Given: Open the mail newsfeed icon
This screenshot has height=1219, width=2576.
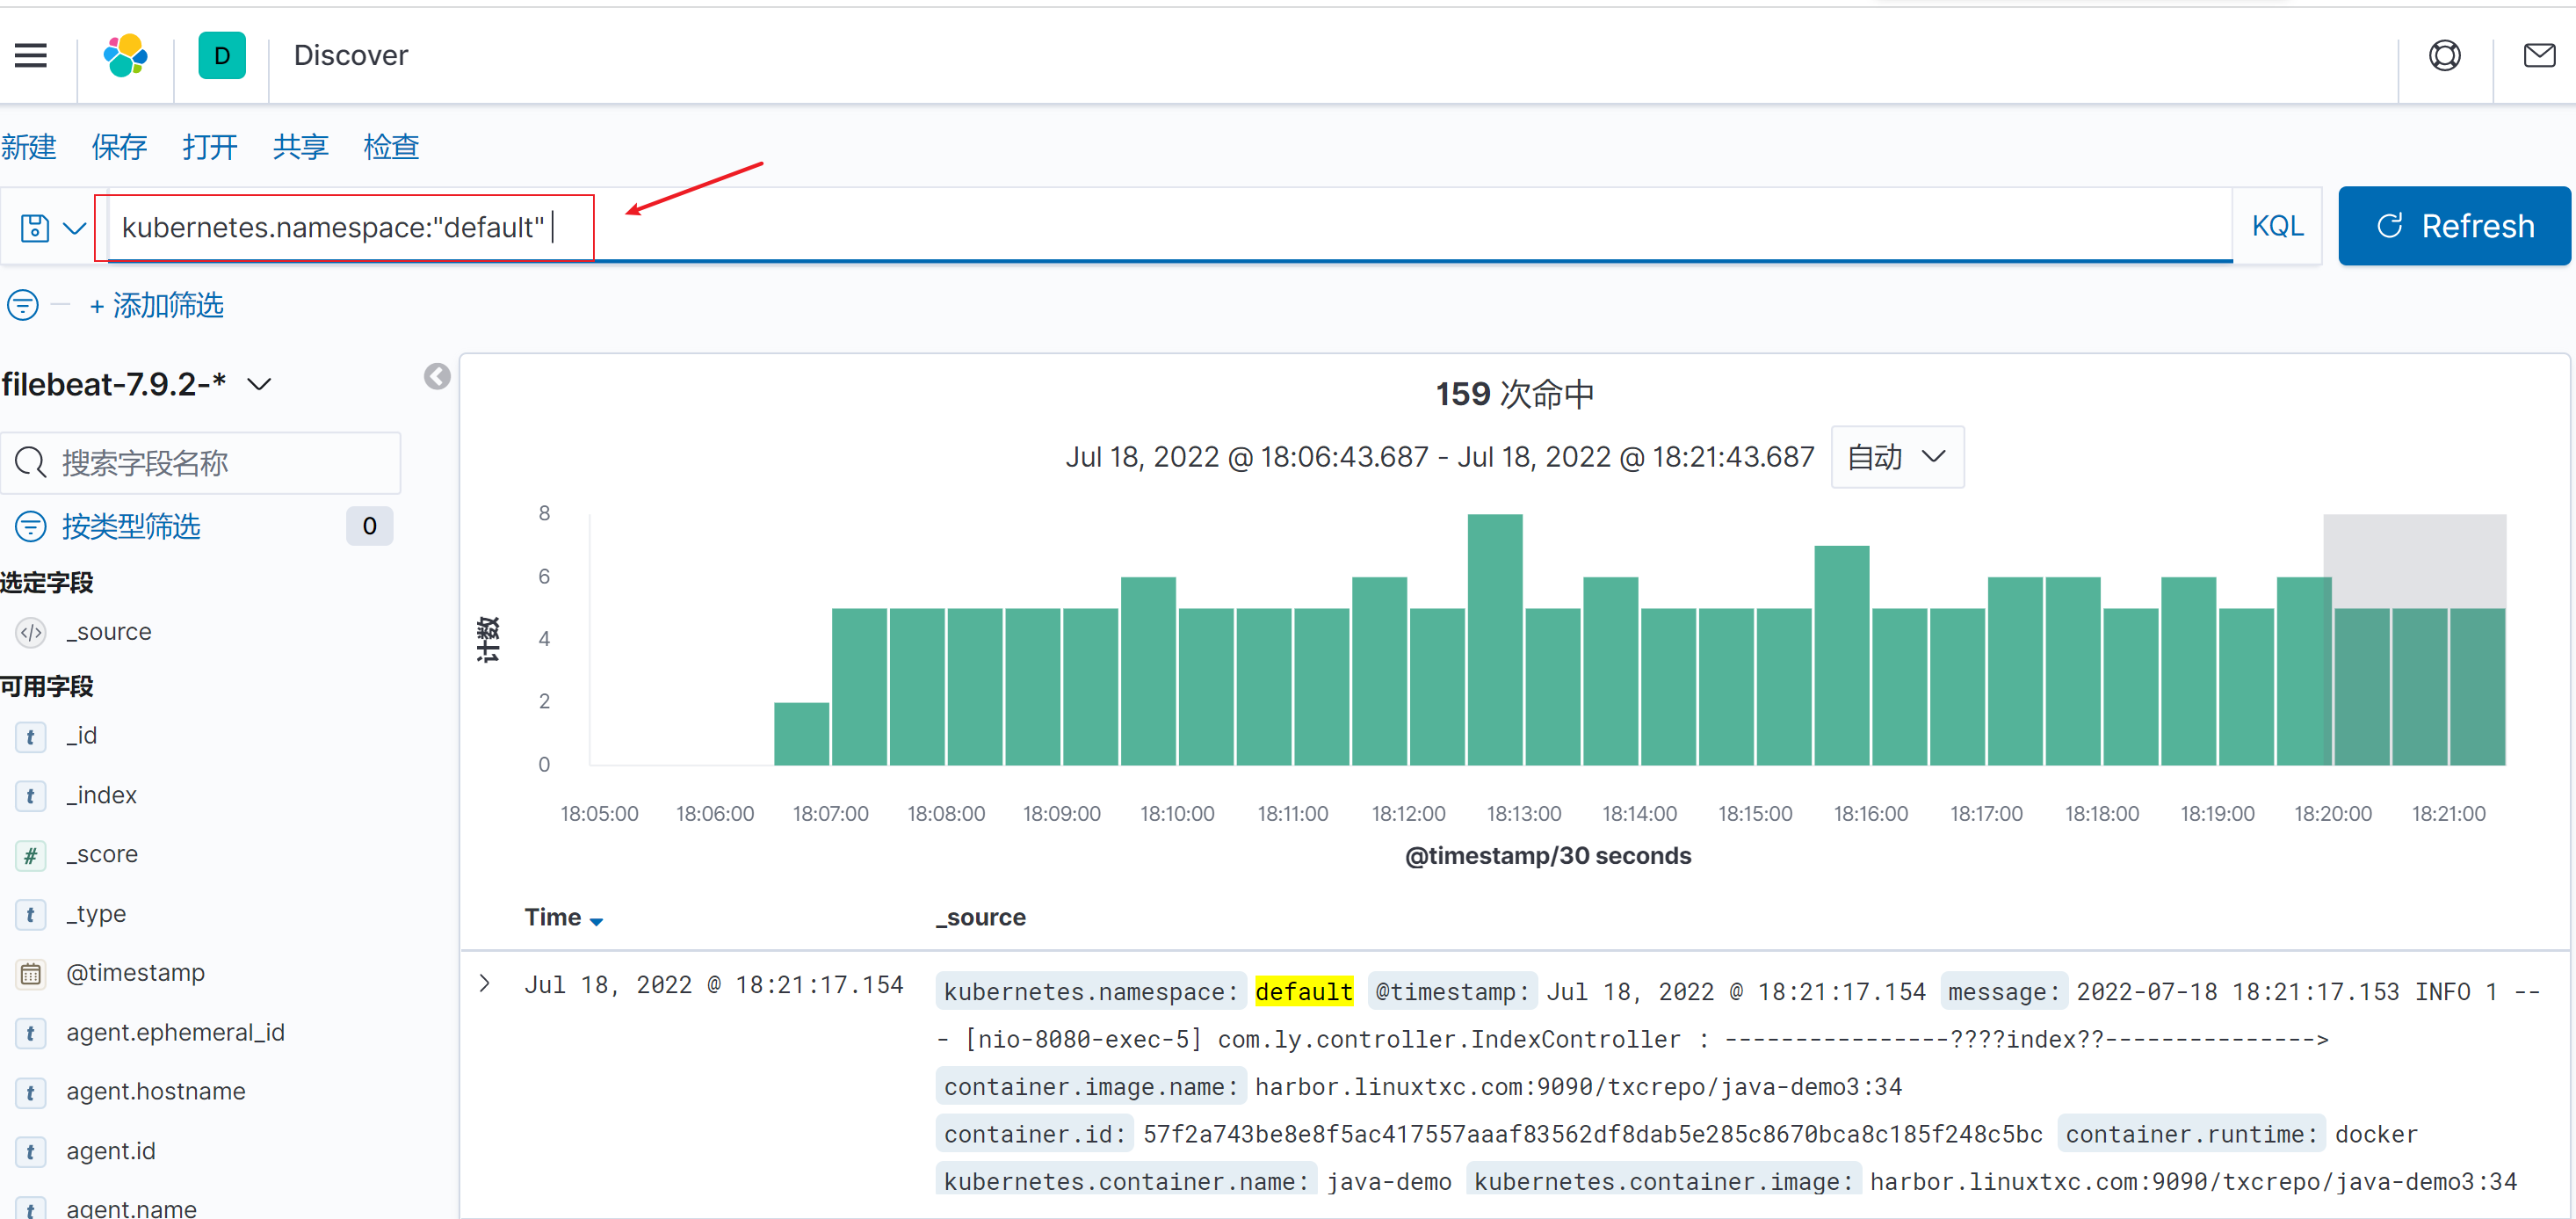Looking at the screenshot, I should coord(2538,55).
